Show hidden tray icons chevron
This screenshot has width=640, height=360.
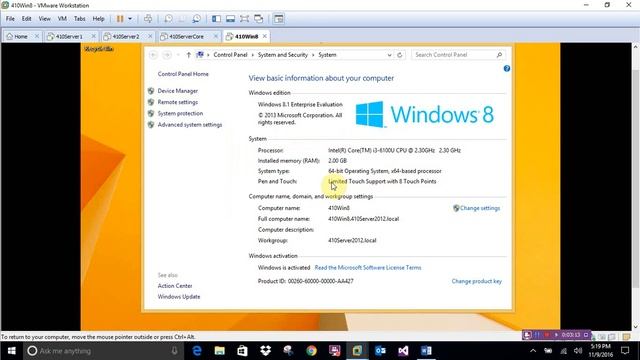click(533, 351)
